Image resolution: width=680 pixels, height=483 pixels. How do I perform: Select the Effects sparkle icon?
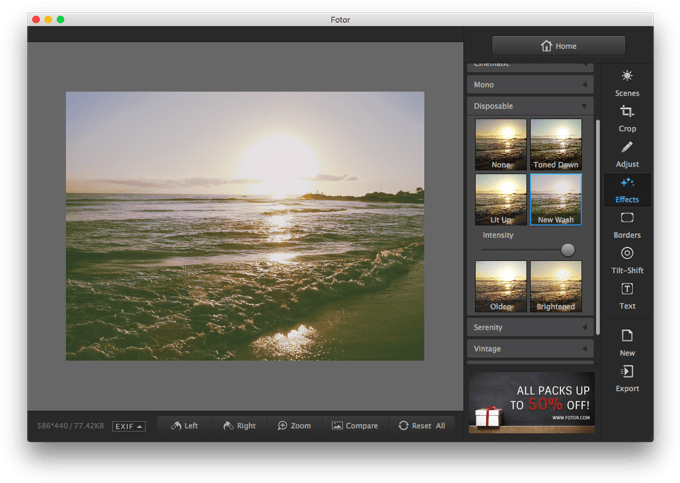click(x=627, y=183)
